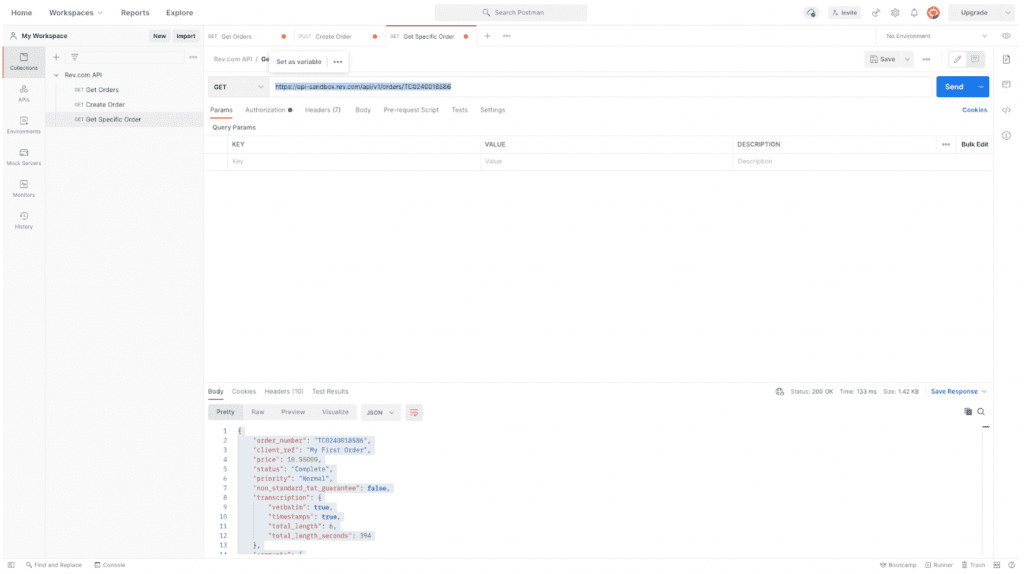This screenshot has width=1024, height=574.
Task: Open the Workspaces dropdown menu
Action: (x=76, y=13)
